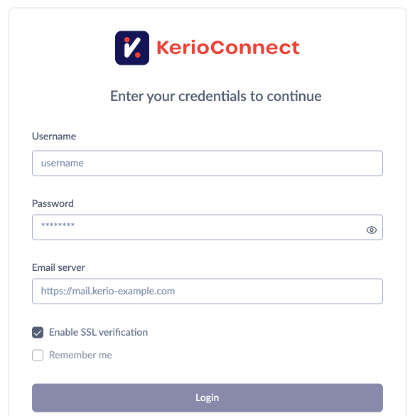Click the red KerioConnect brand name
416x416 pixels.
[228, 47]
